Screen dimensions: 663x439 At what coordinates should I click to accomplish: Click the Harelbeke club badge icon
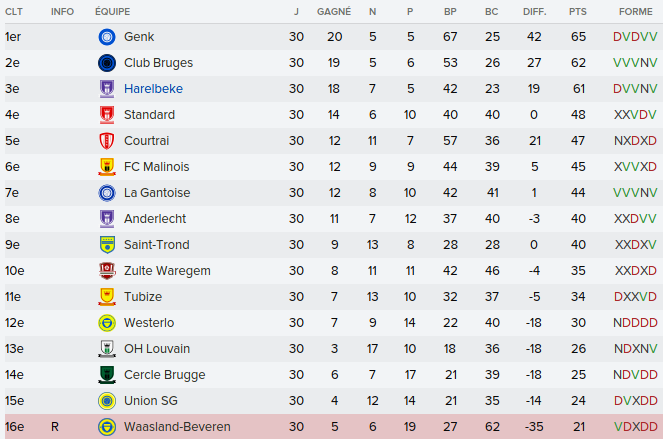click(107, 89)
